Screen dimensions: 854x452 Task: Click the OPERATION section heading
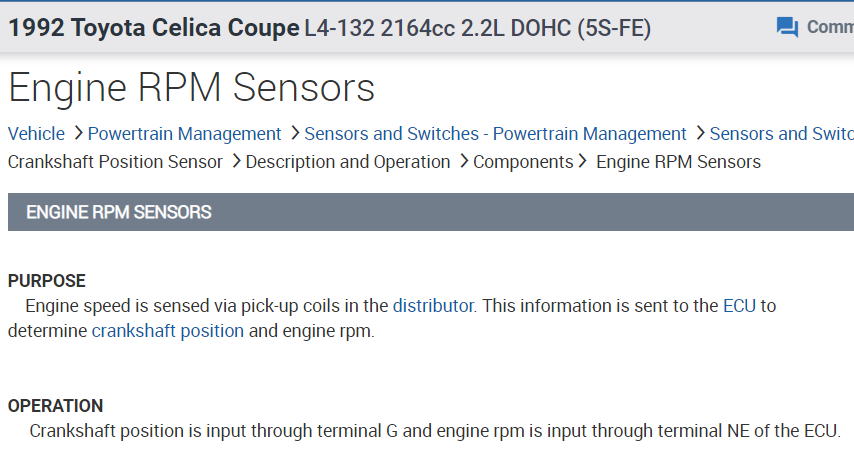(56, 406)
